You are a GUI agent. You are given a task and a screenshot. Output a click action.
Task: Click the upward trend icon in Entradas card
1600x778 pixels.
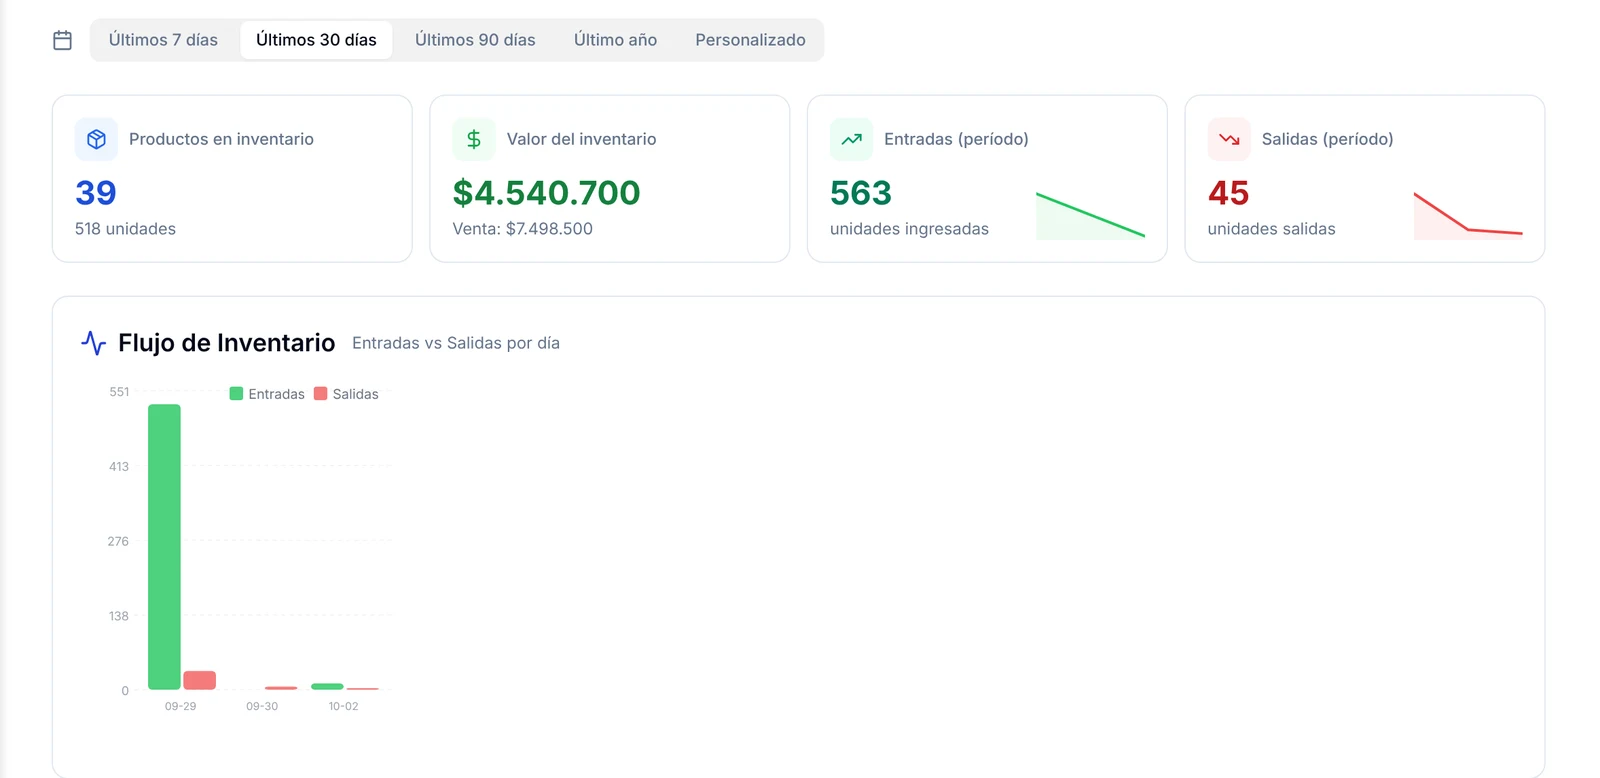(852, 139)
